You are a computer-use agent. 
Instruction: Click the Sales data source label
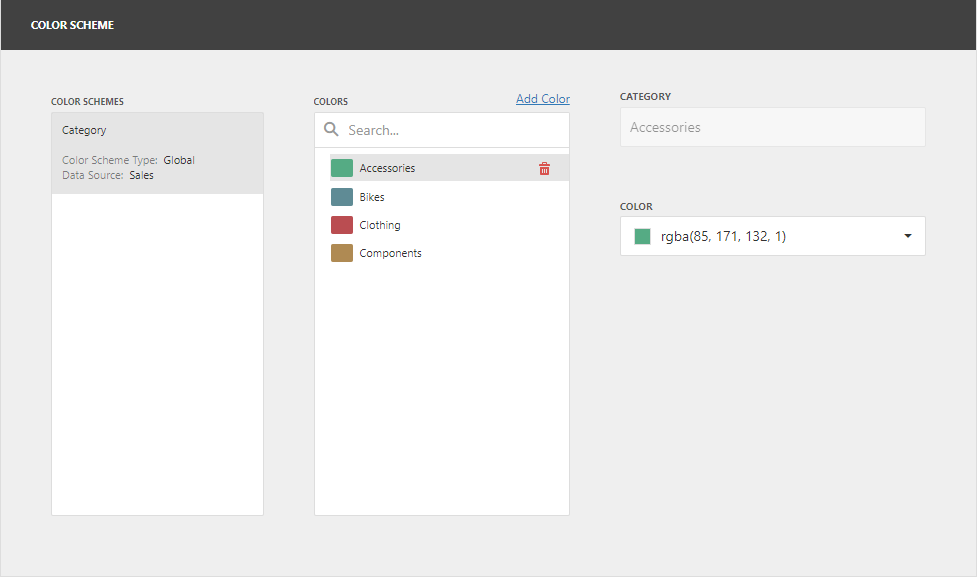(141, 175)
